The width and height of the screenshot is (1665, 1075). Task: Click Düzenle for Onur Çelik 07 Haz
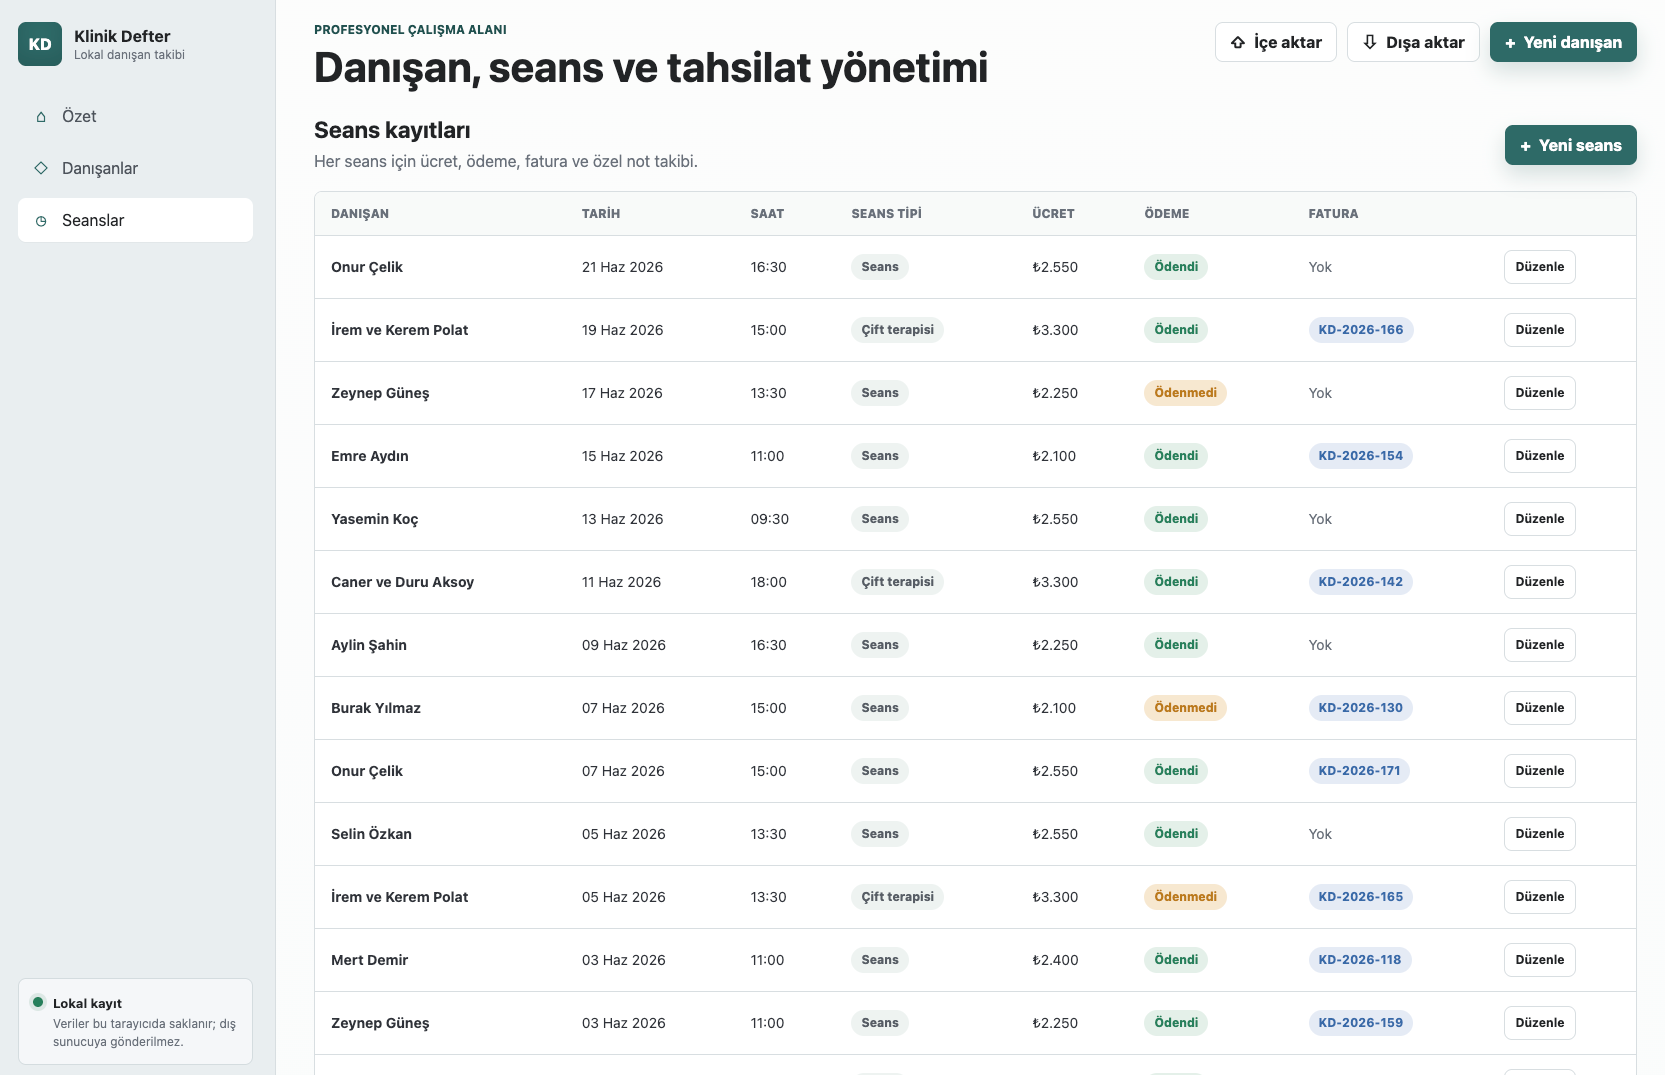pyautogui.click(x=1539, y=771)
